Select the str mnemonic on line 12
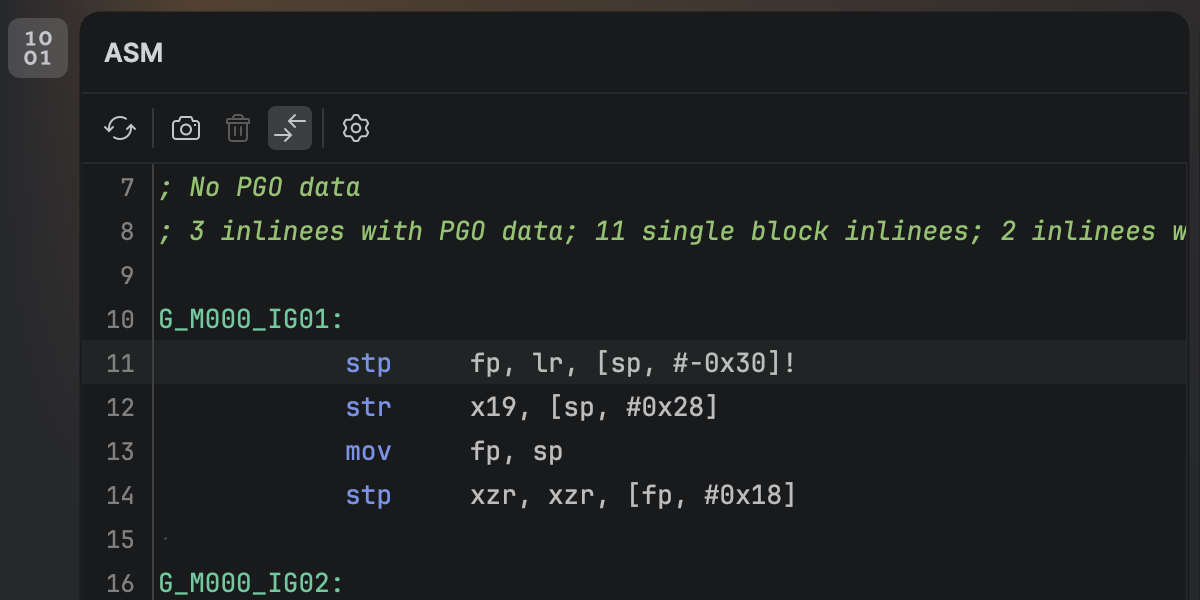The image size is (1200, 600). pyautogui.click(x=368, y=407)
